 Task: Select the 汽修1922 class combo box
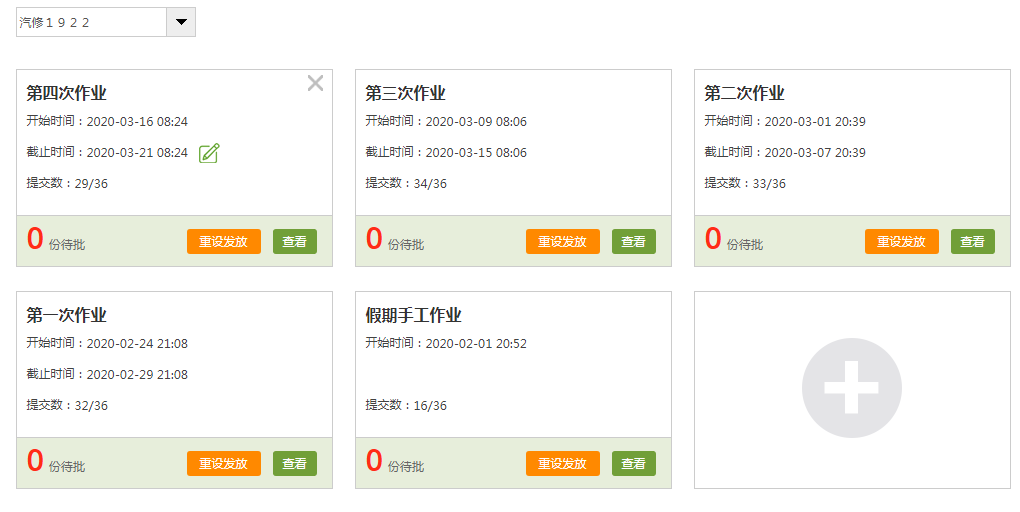91,22
